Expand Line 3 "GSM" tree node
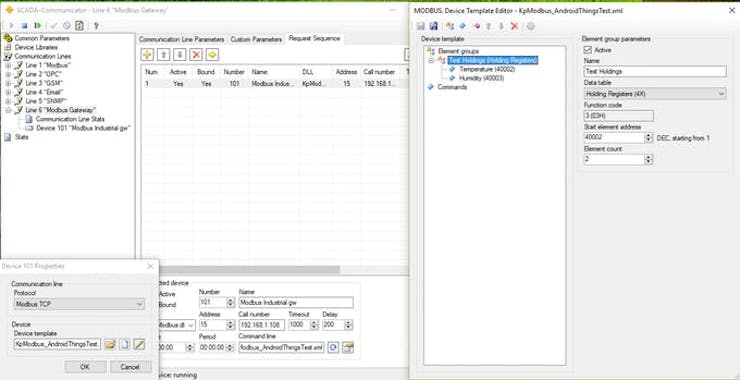The height and width of the screenshot is (380, 740). [8, 83]
